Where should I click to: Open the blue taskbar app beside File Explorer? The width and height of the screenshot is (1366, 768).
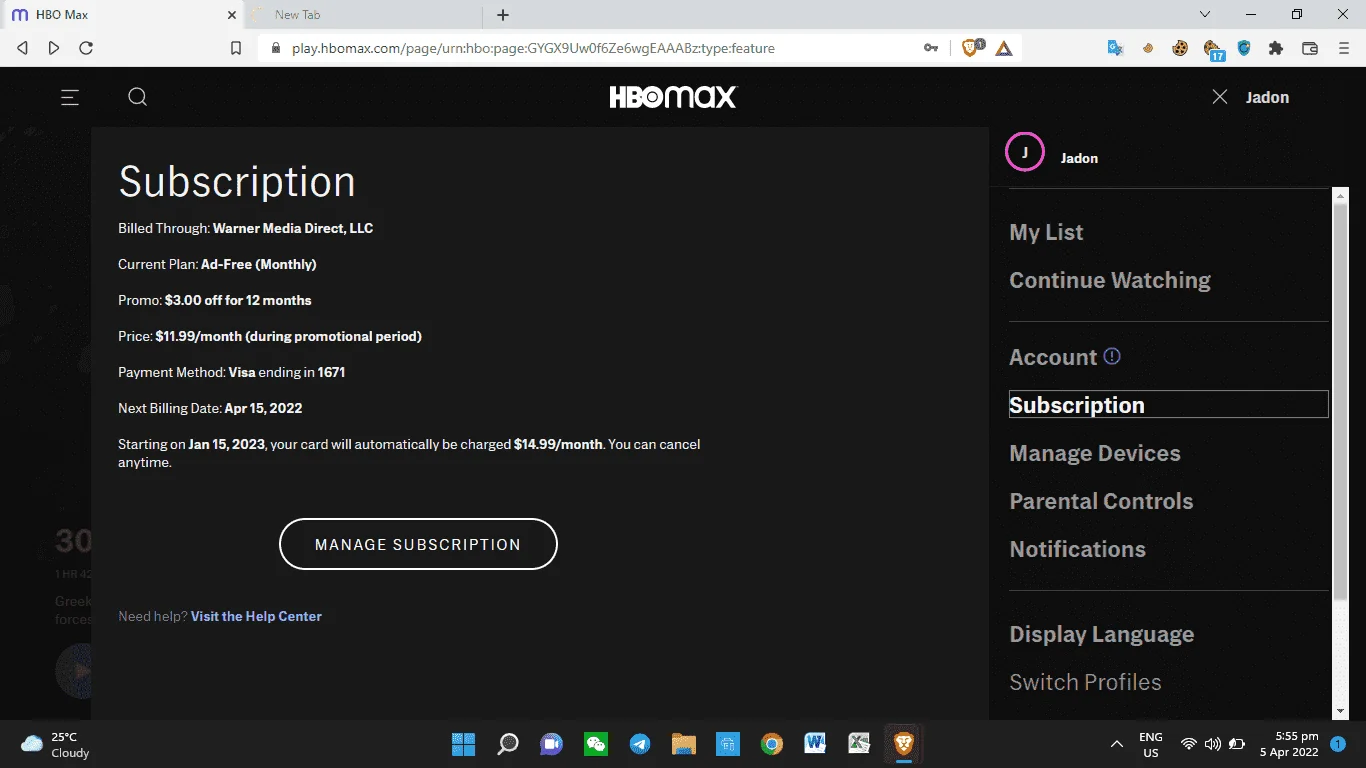[727, 744]
